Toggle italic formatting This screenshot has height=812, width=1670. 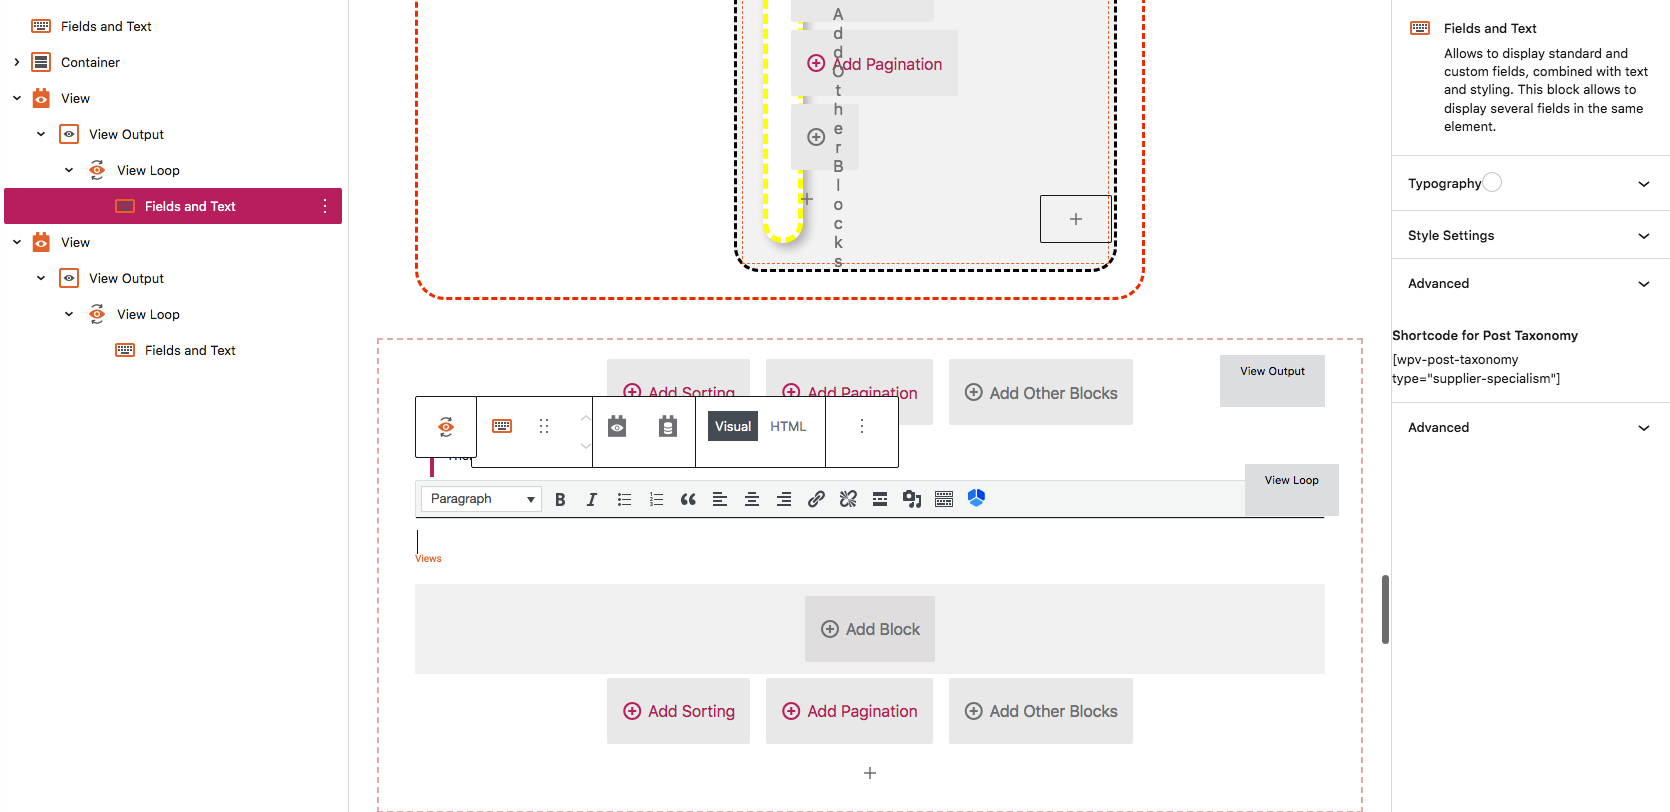(x=592, y=499)
